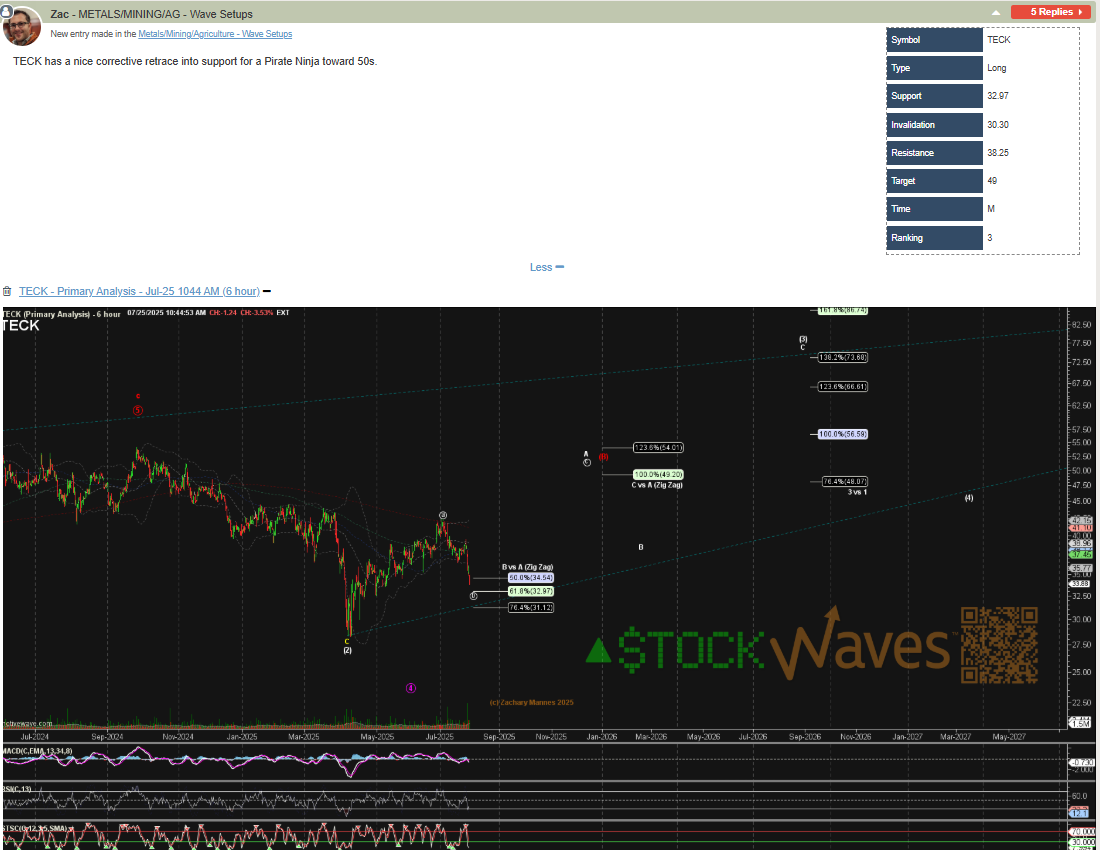
Task: Click the sentence about TECK's corrective retrace
Action: 195,61
